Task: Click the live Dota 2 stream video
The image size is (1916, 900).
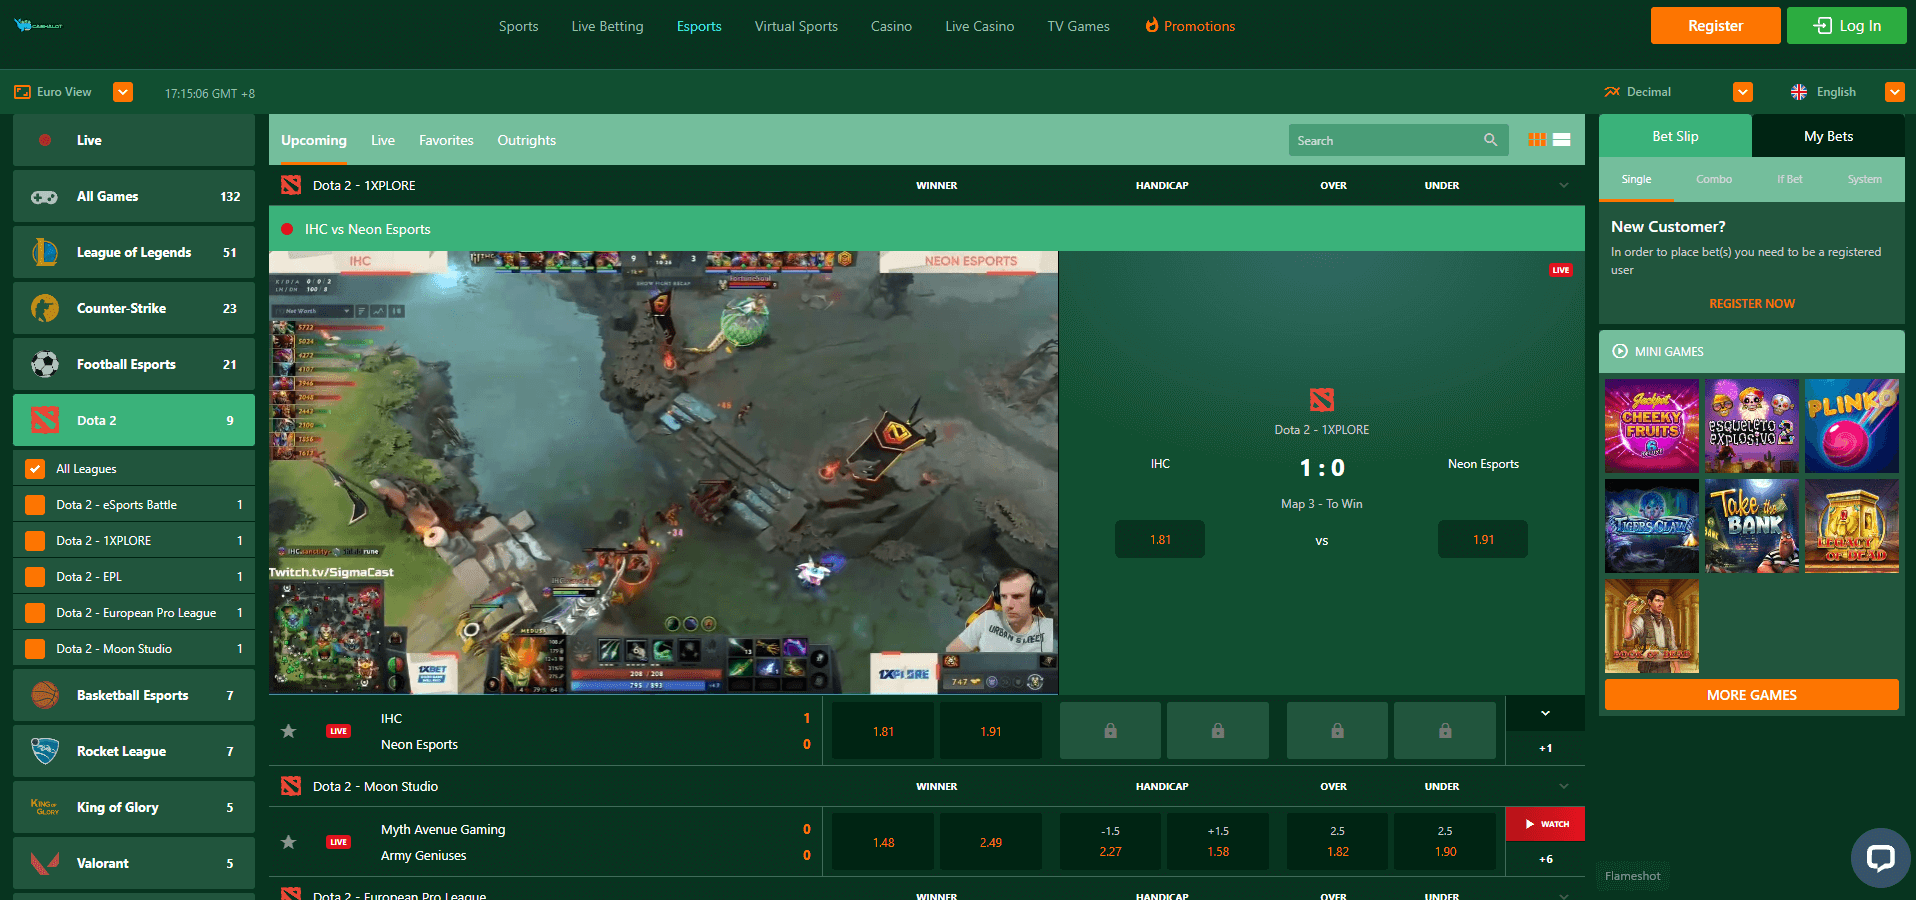Action: 663,472
